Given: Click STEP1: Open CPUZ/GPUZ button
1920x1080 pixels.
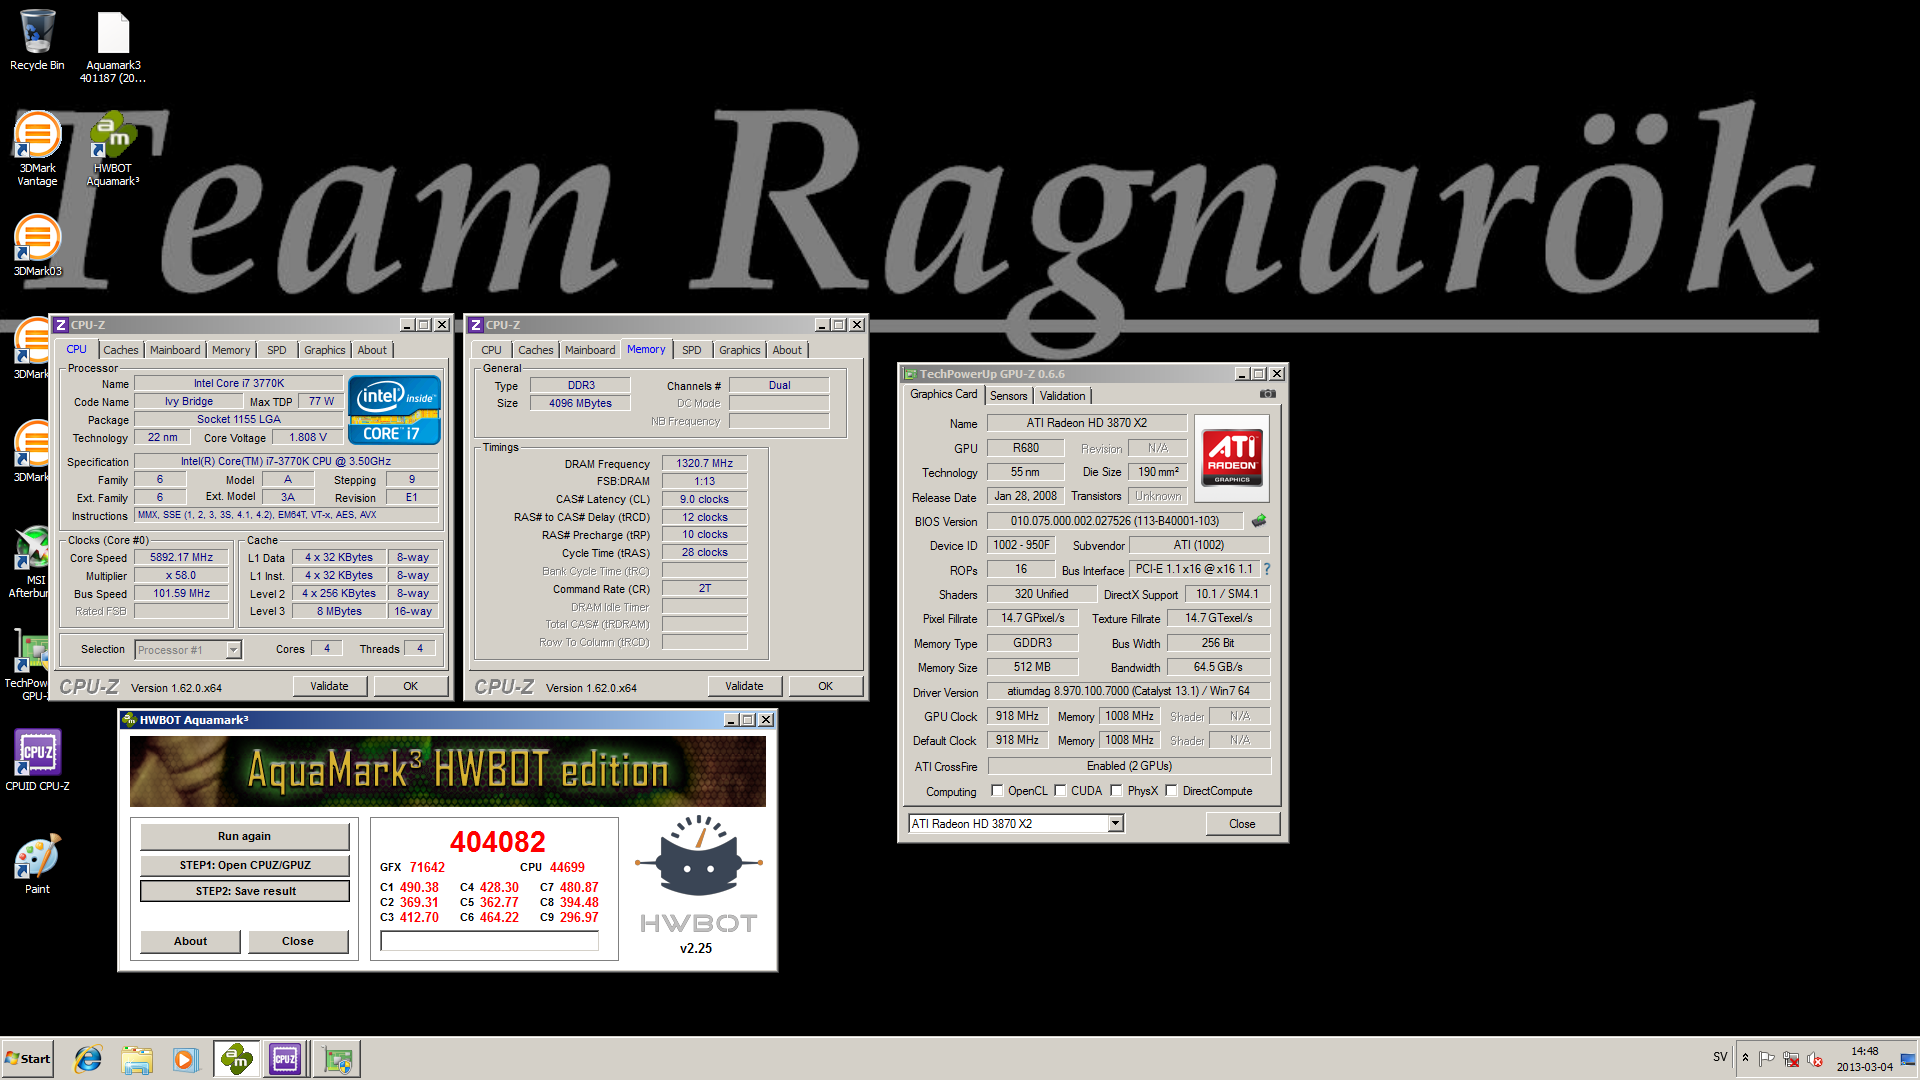Looking at the screenshot, I should [x=245, y=865].
